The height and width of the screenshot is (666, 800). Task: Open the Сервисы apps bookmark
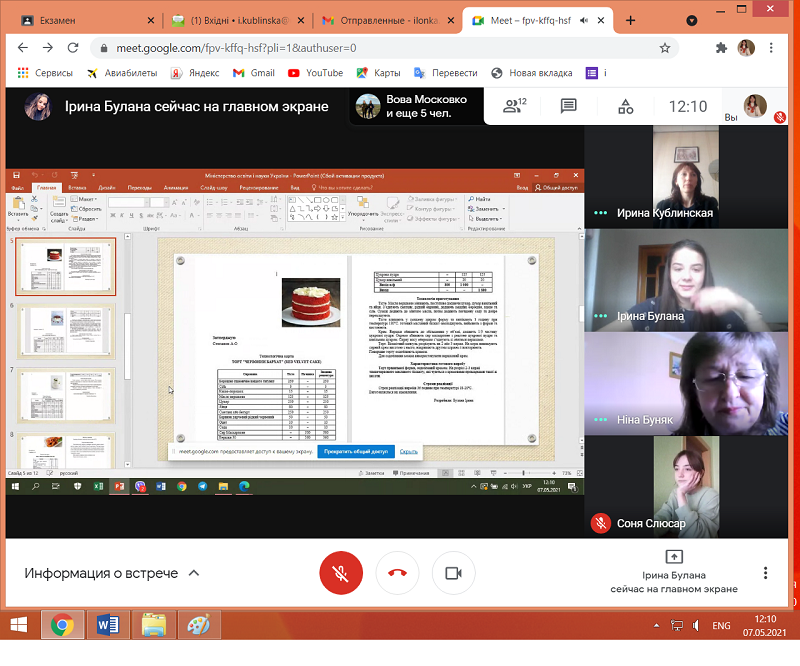[45, 73]
